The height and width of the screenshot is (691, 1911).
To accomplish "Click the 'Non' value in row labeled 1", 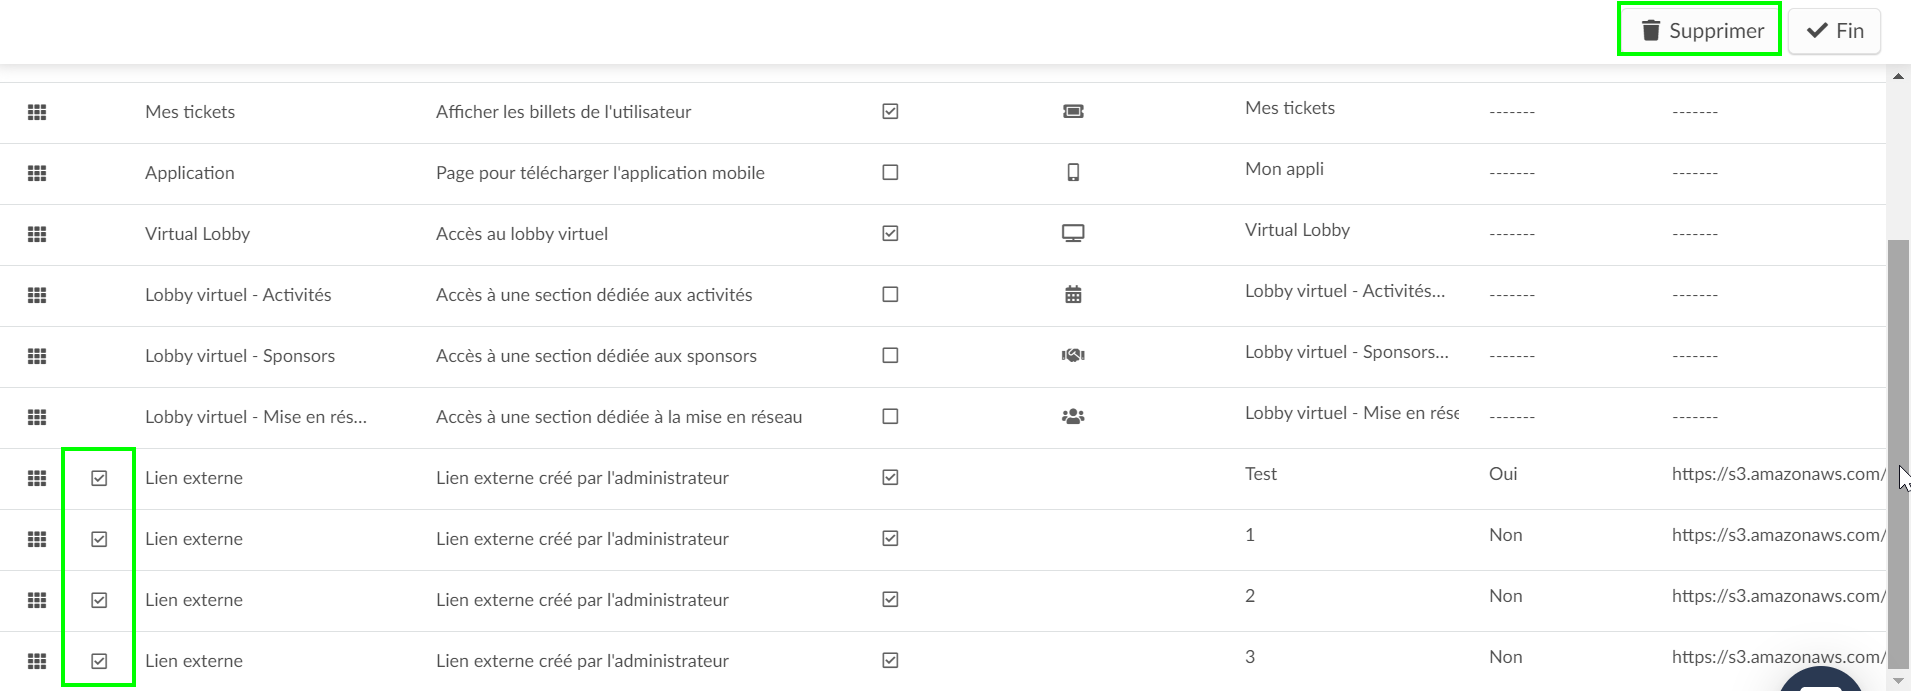I will pos(1506,535).
